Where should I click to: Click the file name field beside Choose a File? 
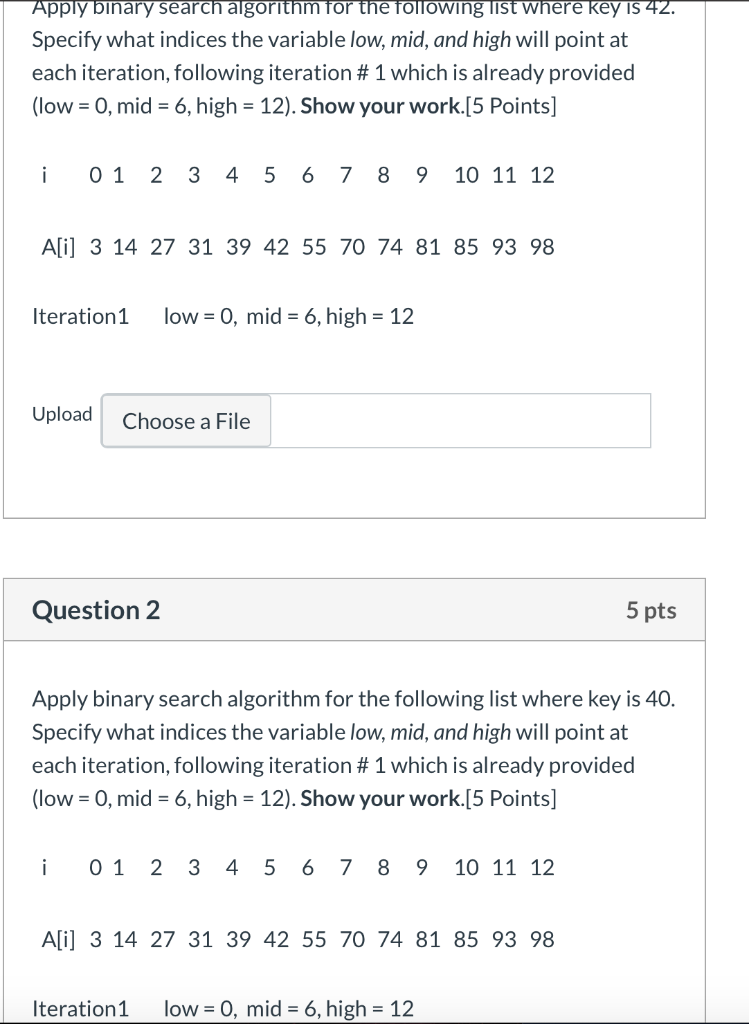[460, 421]
